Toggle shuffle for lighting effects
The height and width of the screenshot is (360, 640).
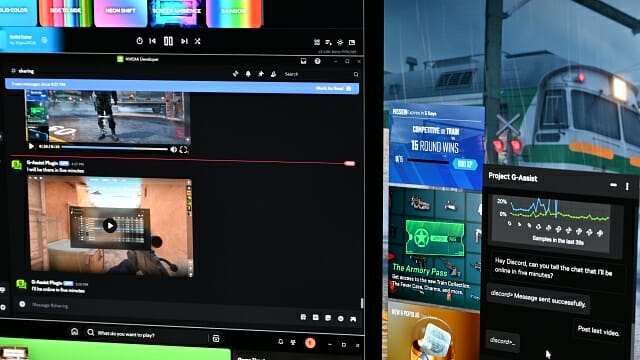point(198,41)
